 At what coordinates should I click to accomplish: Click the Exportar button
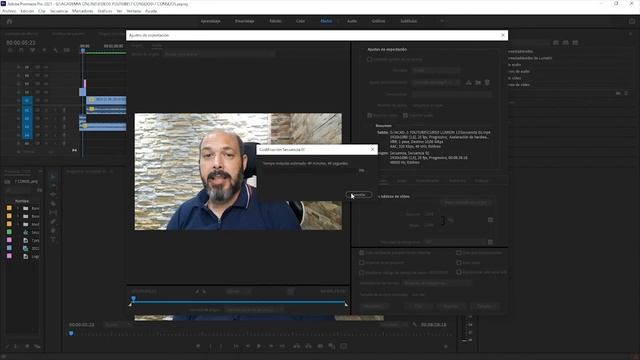click(451, 306)
